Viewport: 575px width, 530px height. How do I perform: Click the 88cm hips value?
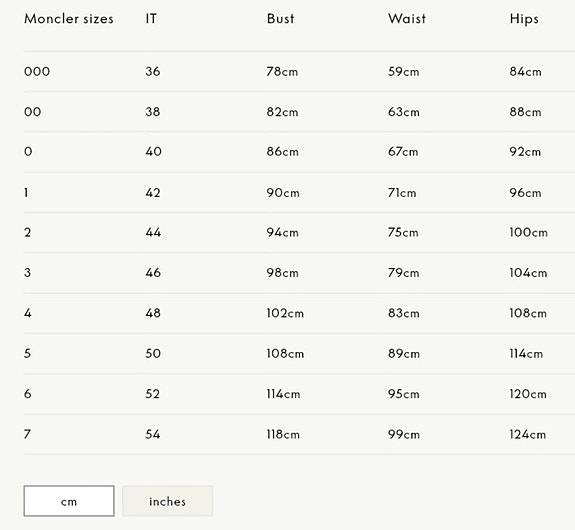point(525,112)
